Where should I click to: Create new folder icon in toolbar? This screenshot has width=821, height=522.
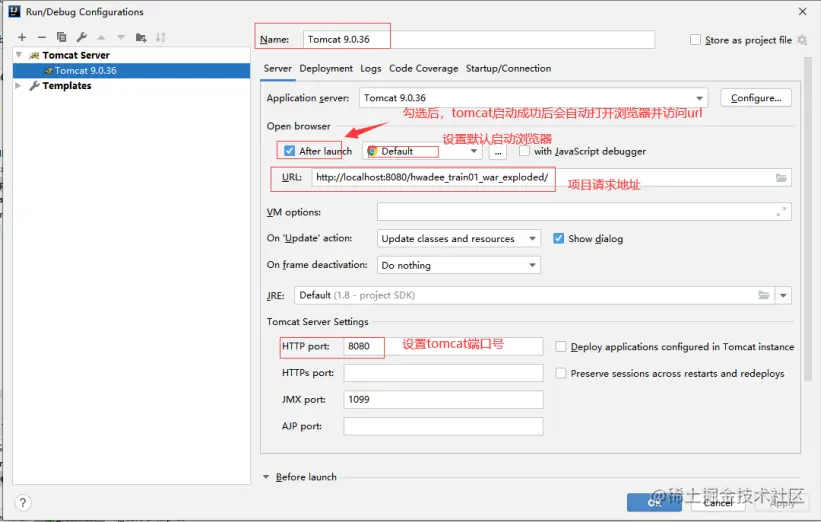(141, 37)
